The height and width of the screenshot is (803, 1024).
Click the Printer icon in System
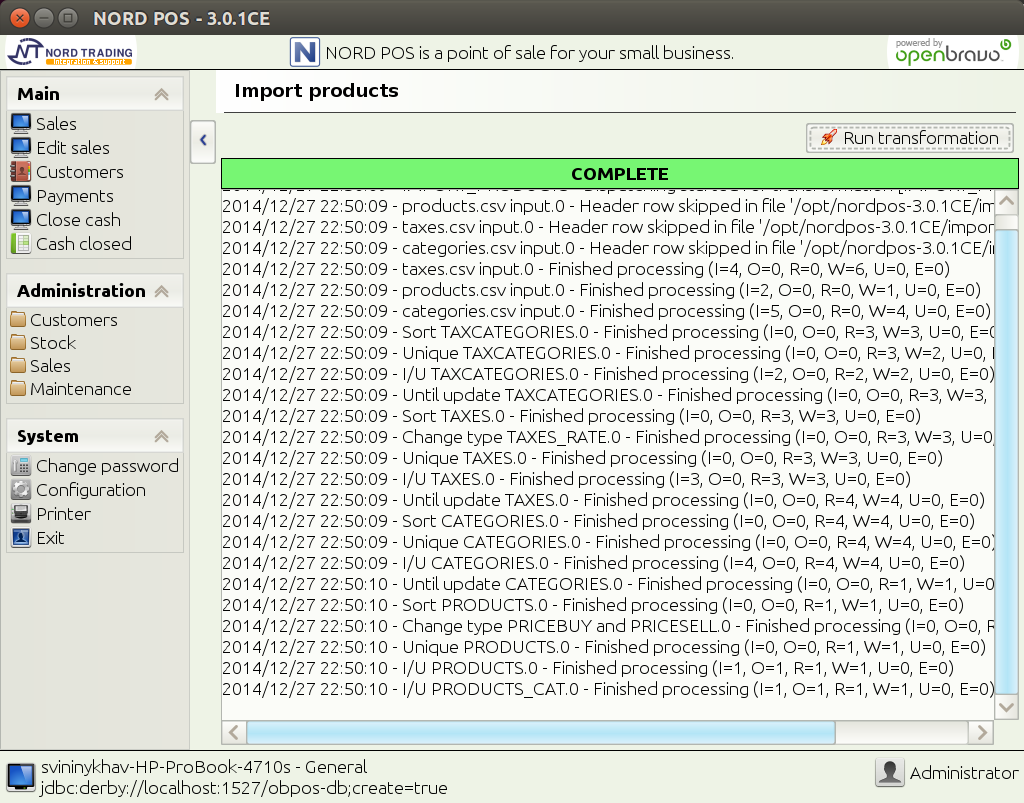[x=20, y=514]
